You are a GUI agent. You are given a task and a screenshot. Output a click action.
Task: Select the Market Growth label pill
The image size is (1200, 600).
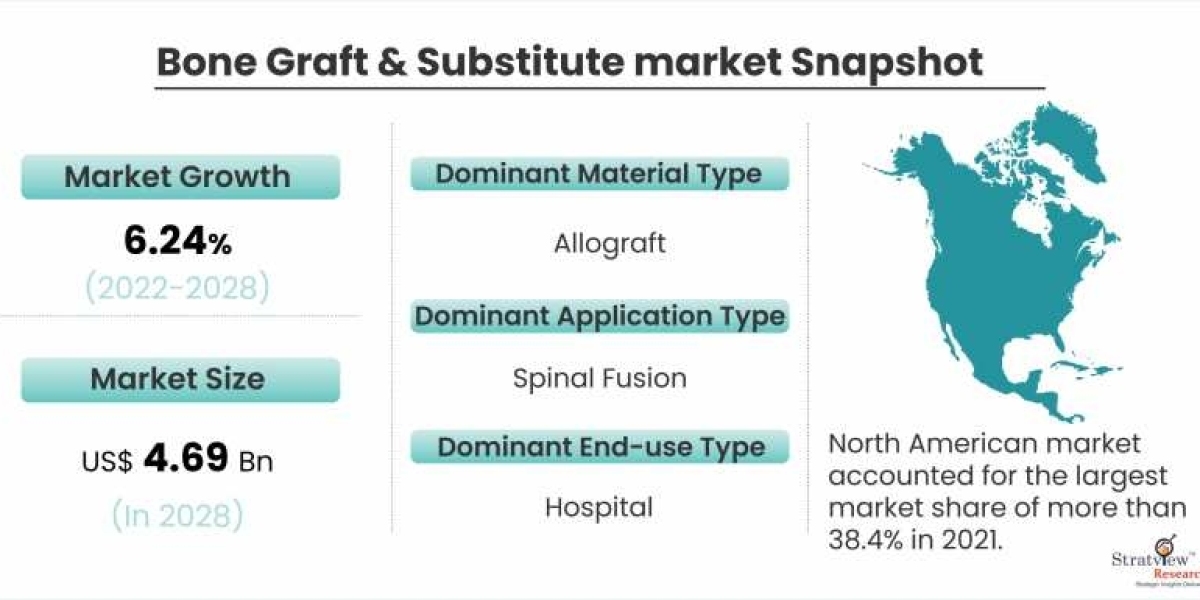[178, 177]
